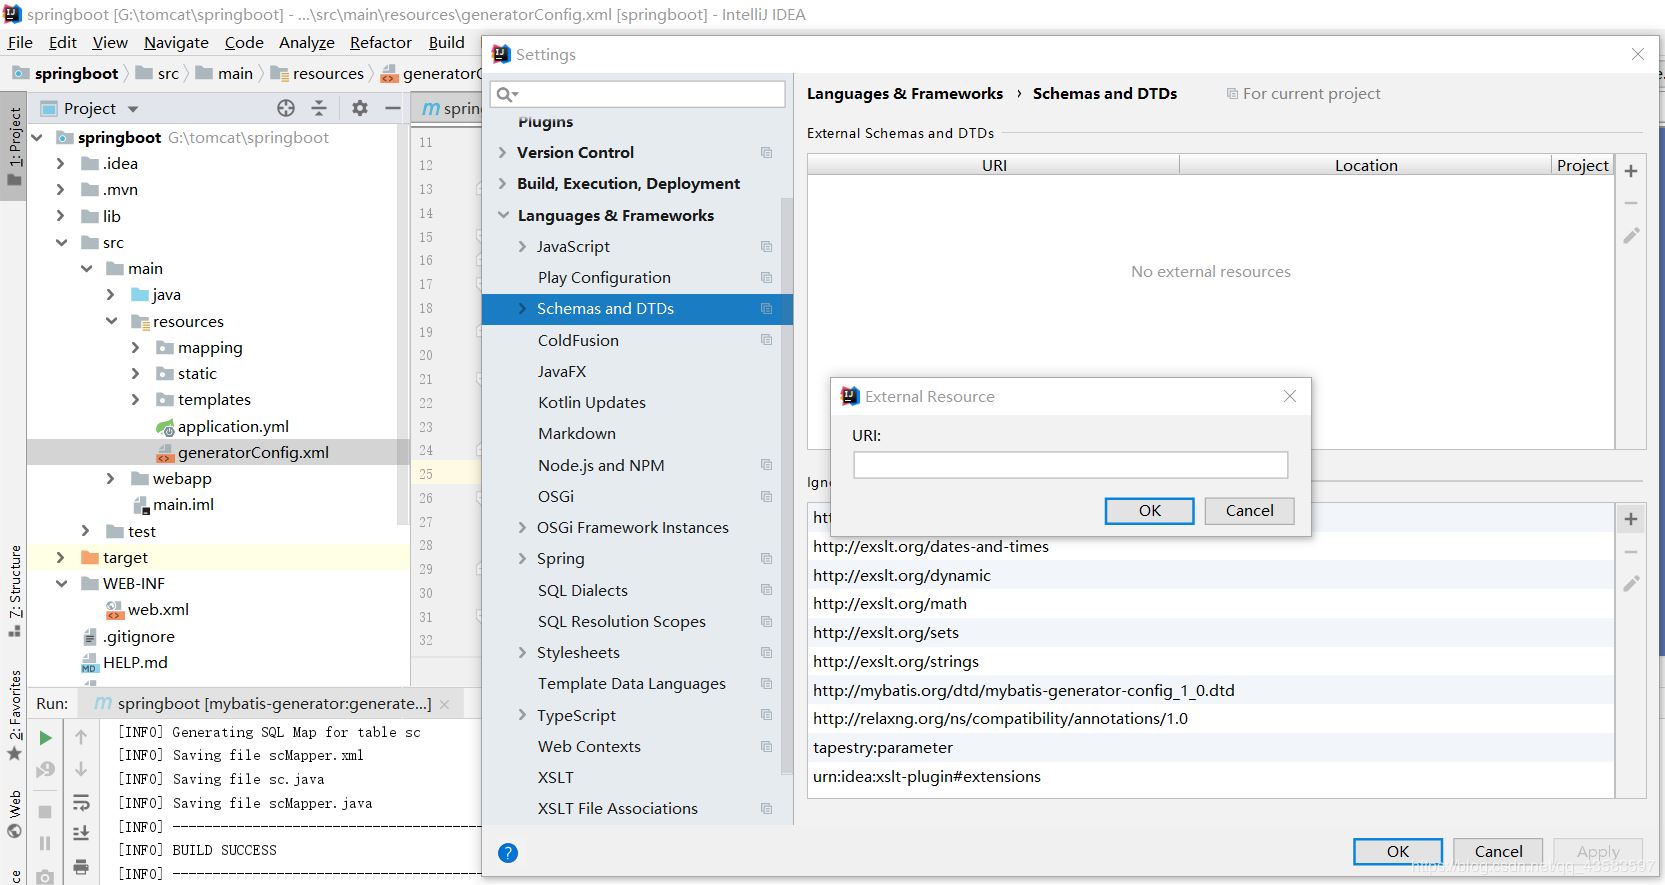Image resolution: width=1665 pixels, height=885 pixels.
Task: Click the pause output icon in Run panel
Action: 45,844
